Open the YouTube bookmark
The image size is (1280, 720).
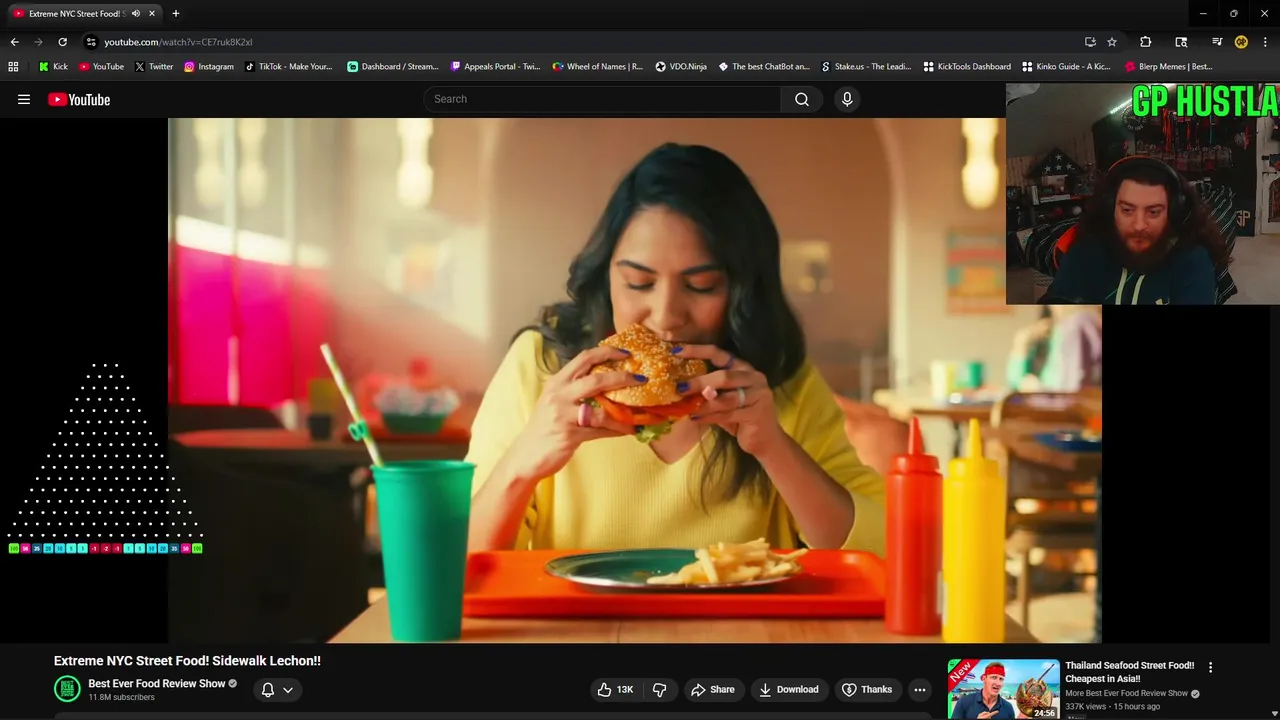(101, 67)
